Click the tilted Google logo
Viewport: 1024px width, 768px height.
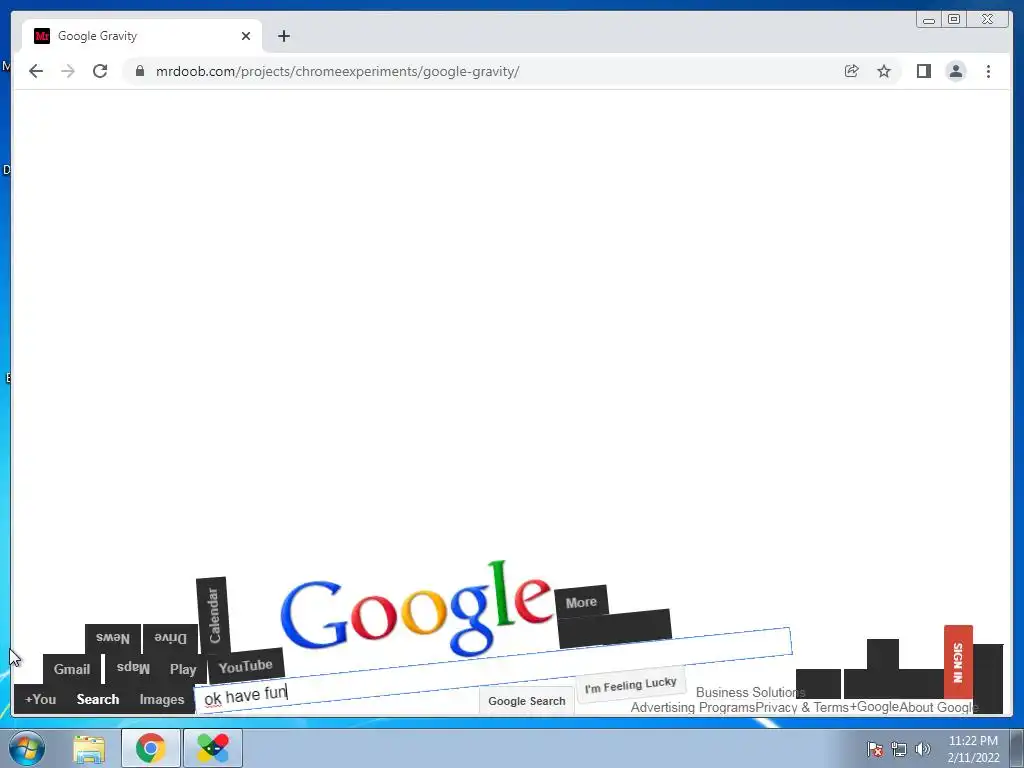[x=417, y=608]
